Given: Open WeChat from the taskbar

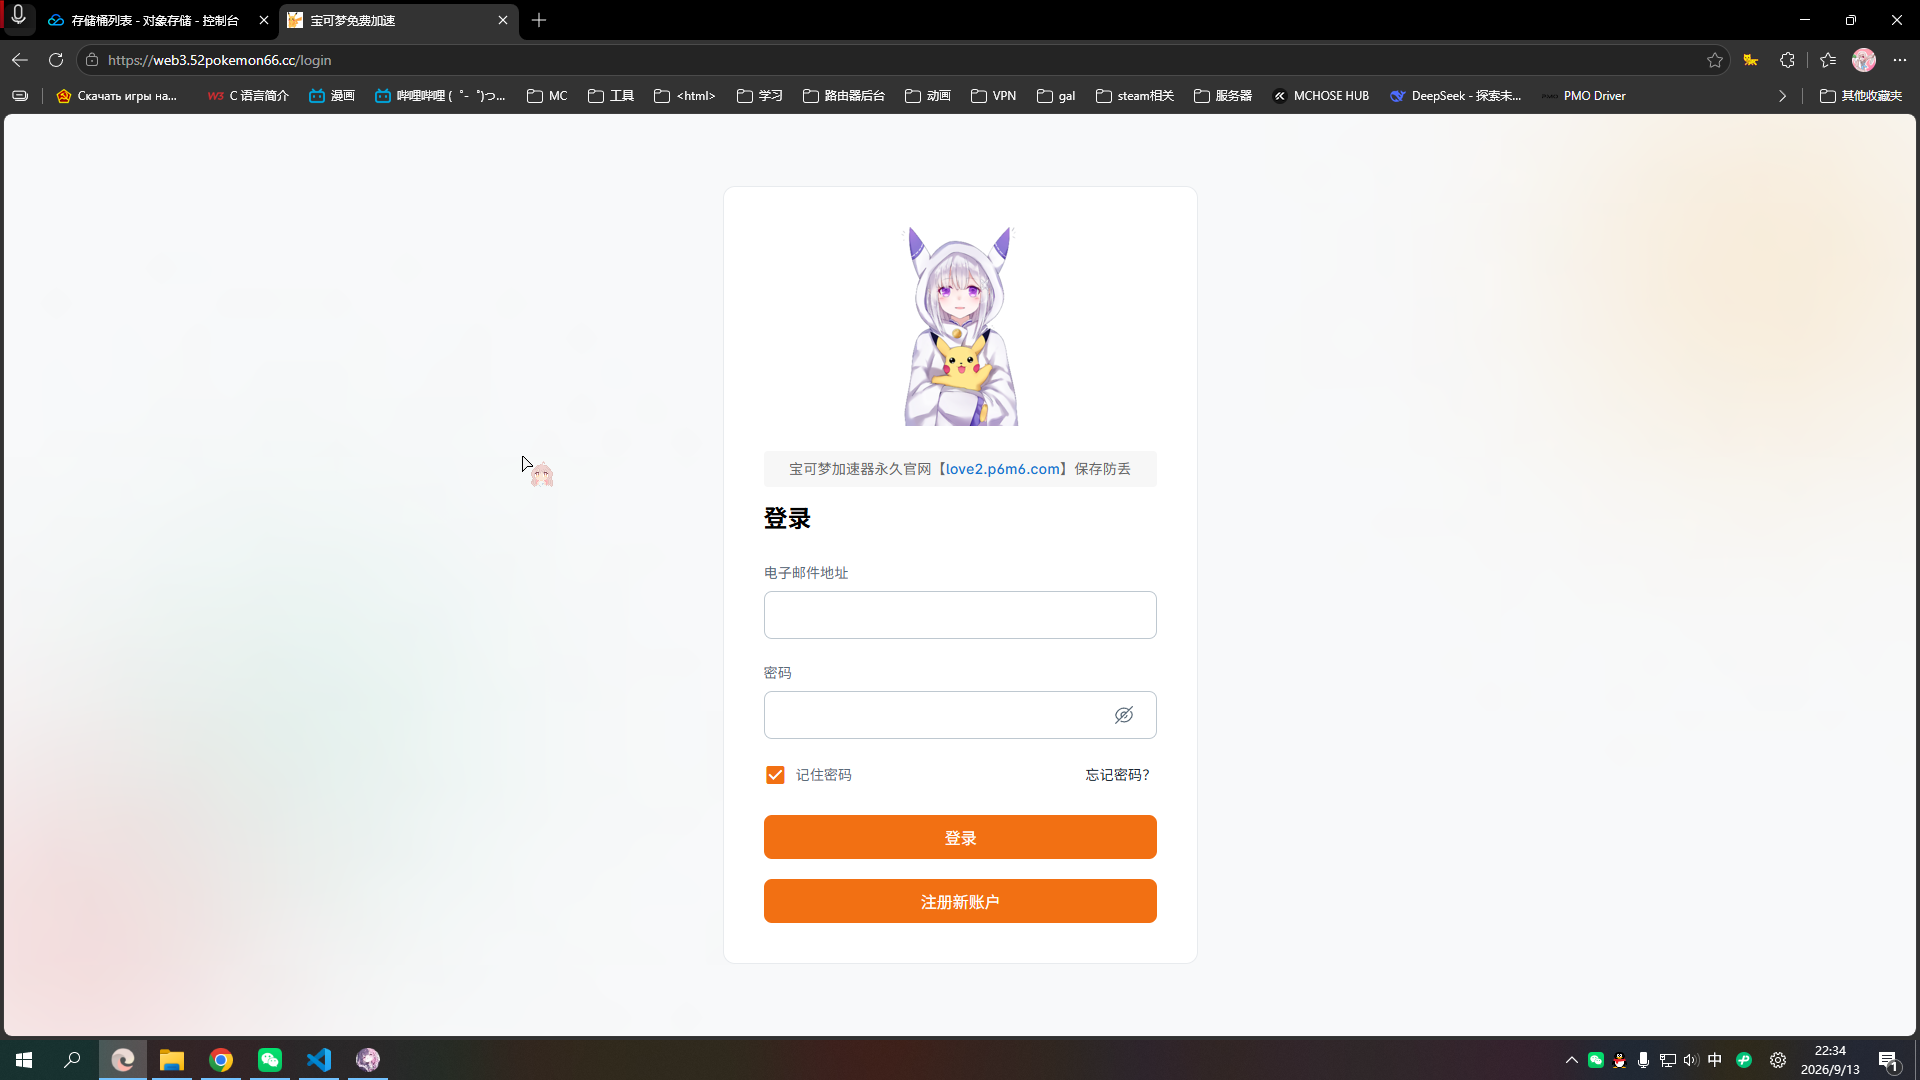Looking at the screenshot, I should (270, 1060).
